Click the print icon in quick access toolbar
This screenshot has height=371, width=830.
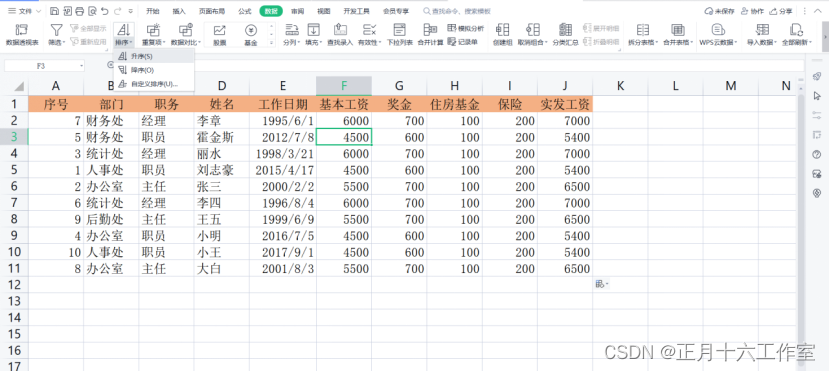pos(80,11)
